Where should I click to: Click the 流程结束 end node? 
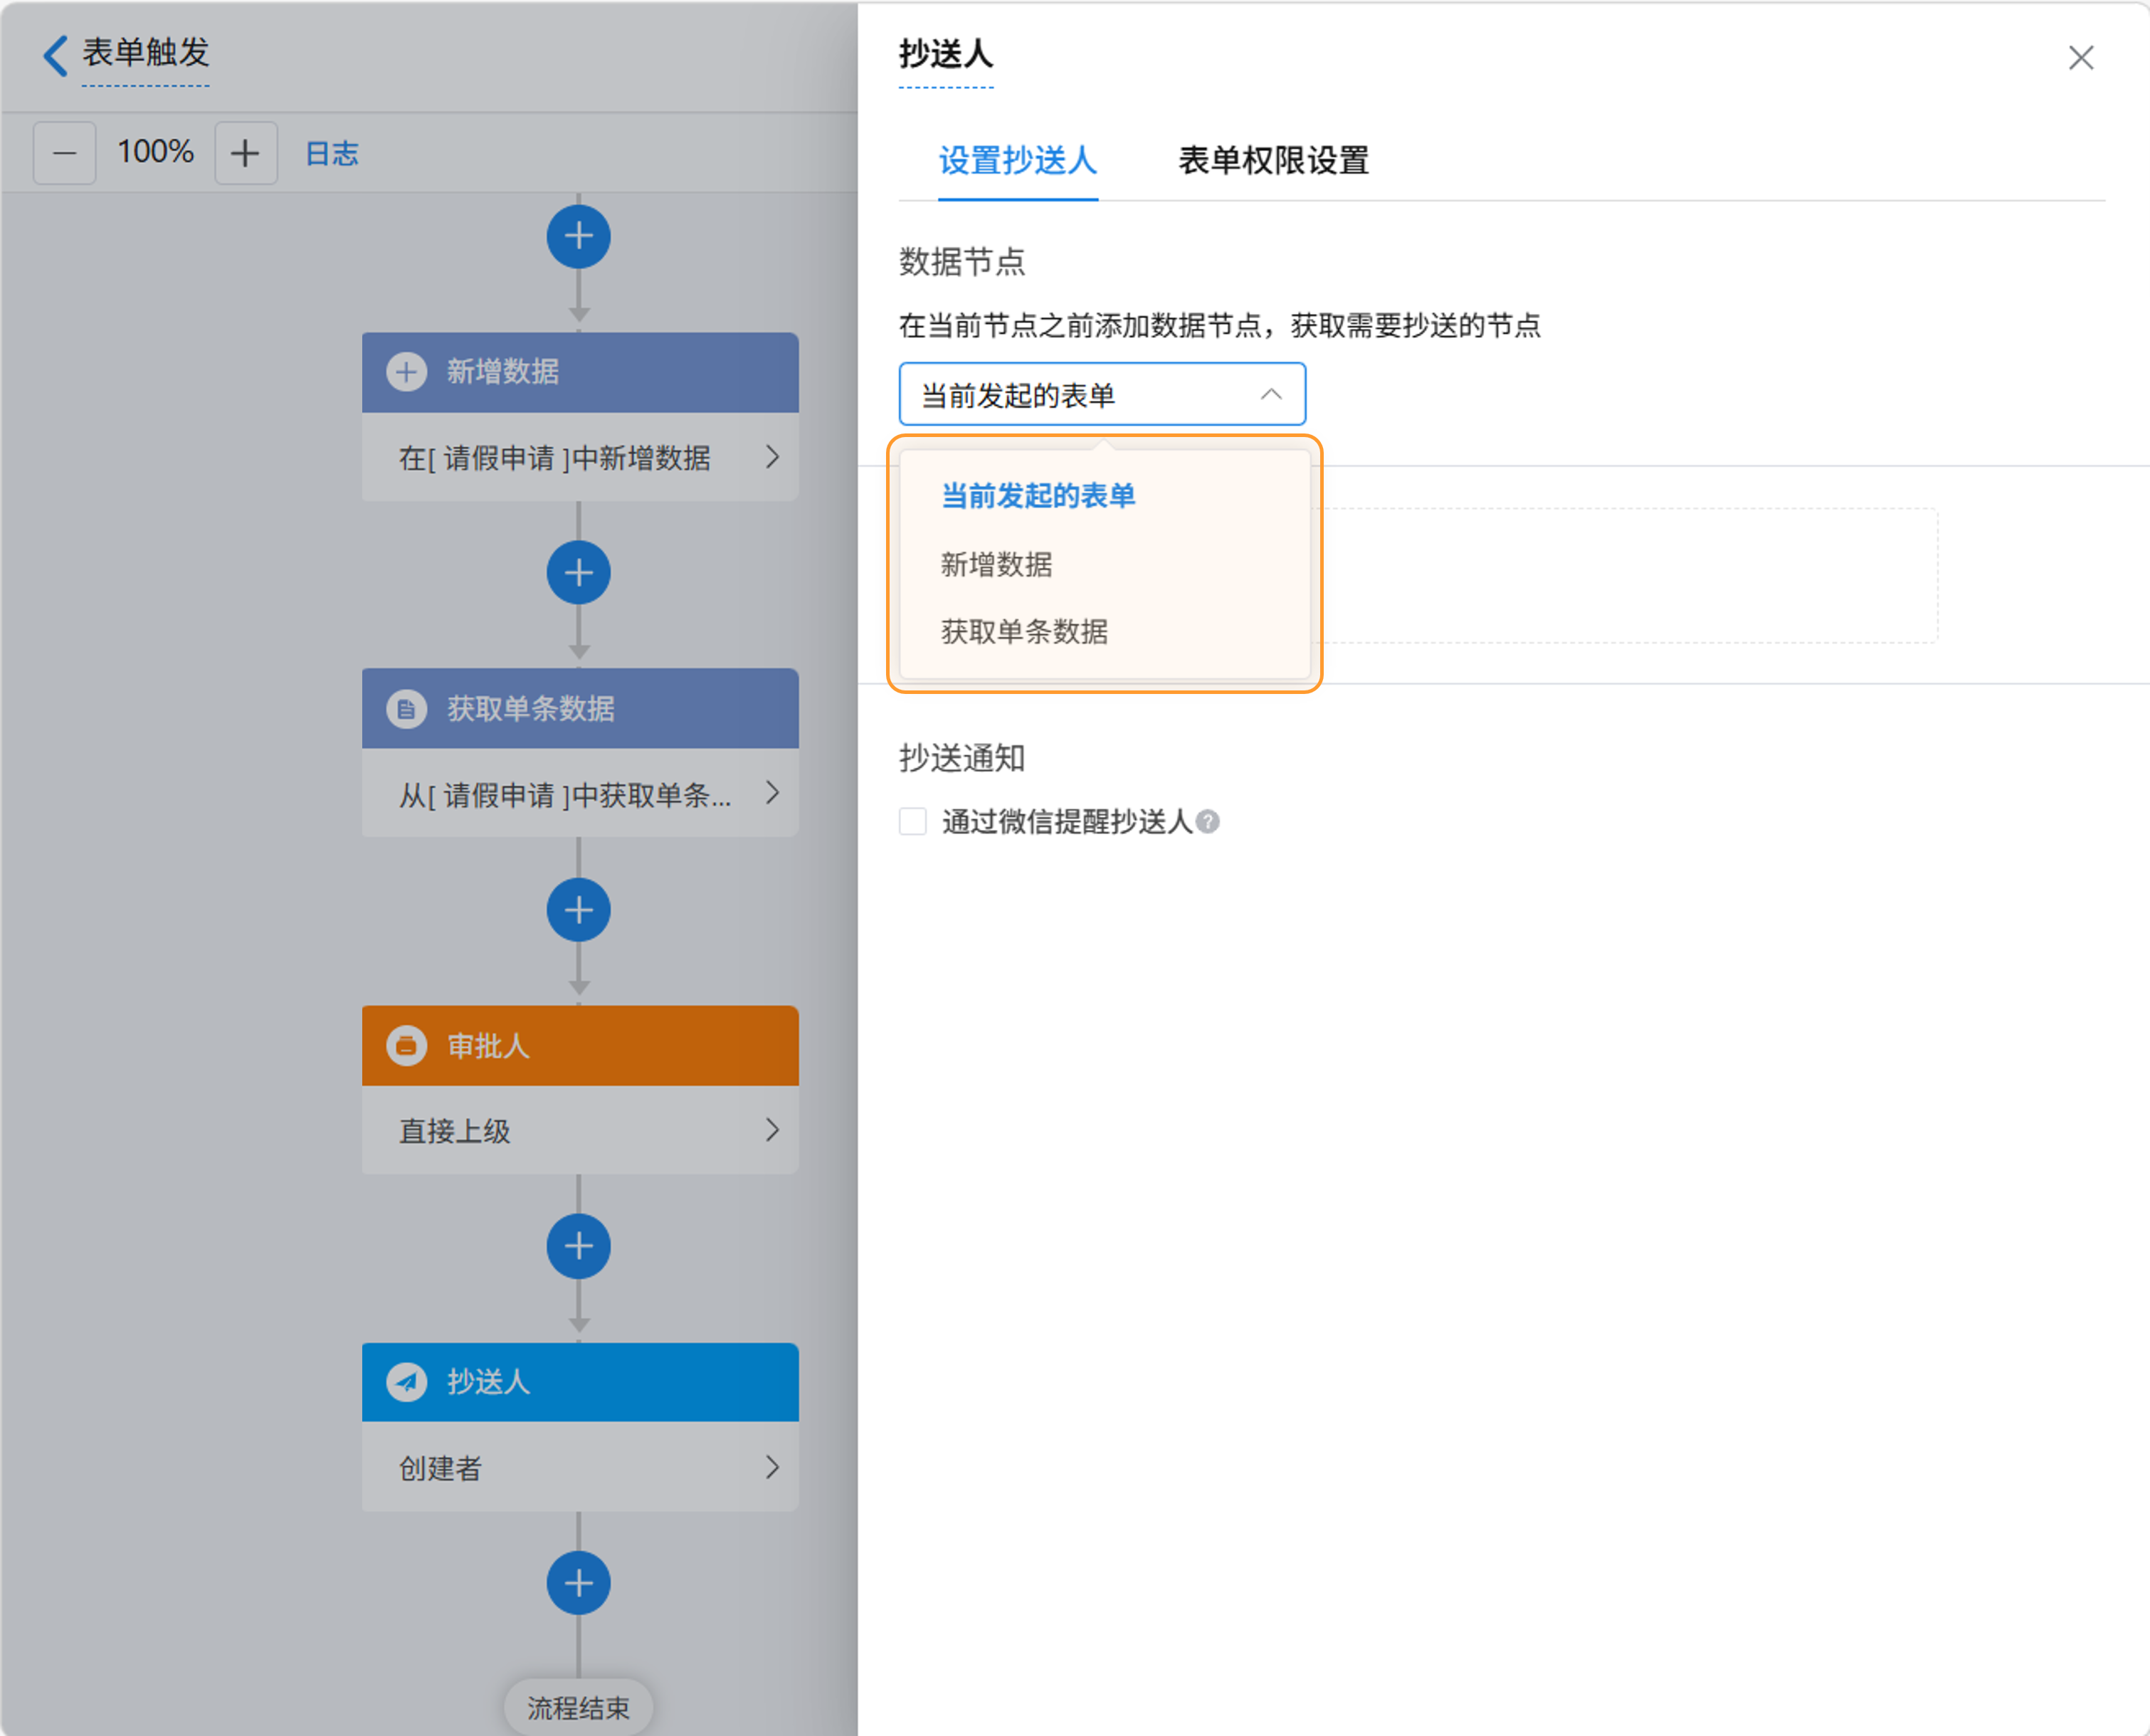pos(578,1707)
